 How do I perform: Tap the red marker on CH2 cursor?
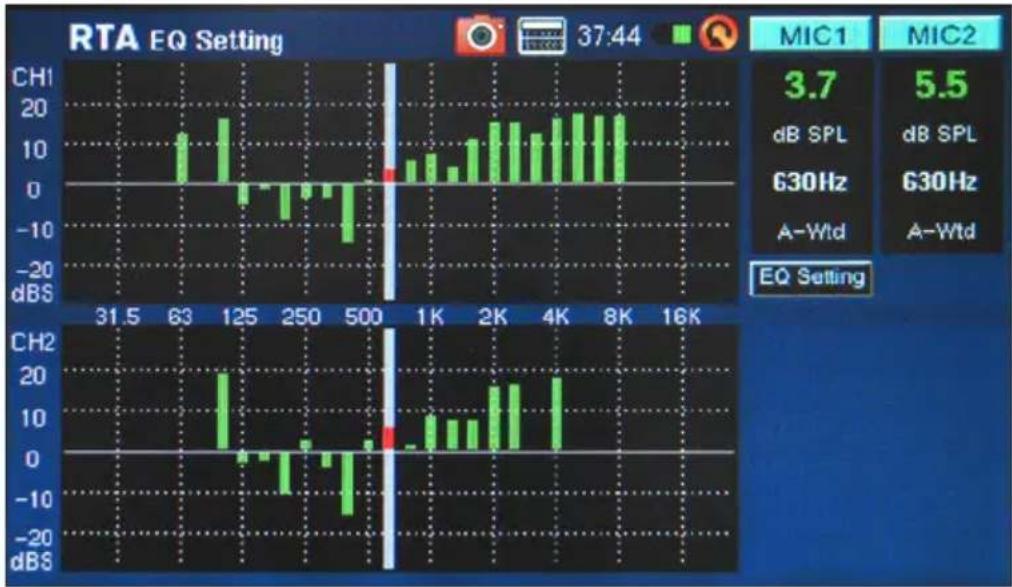389,437
